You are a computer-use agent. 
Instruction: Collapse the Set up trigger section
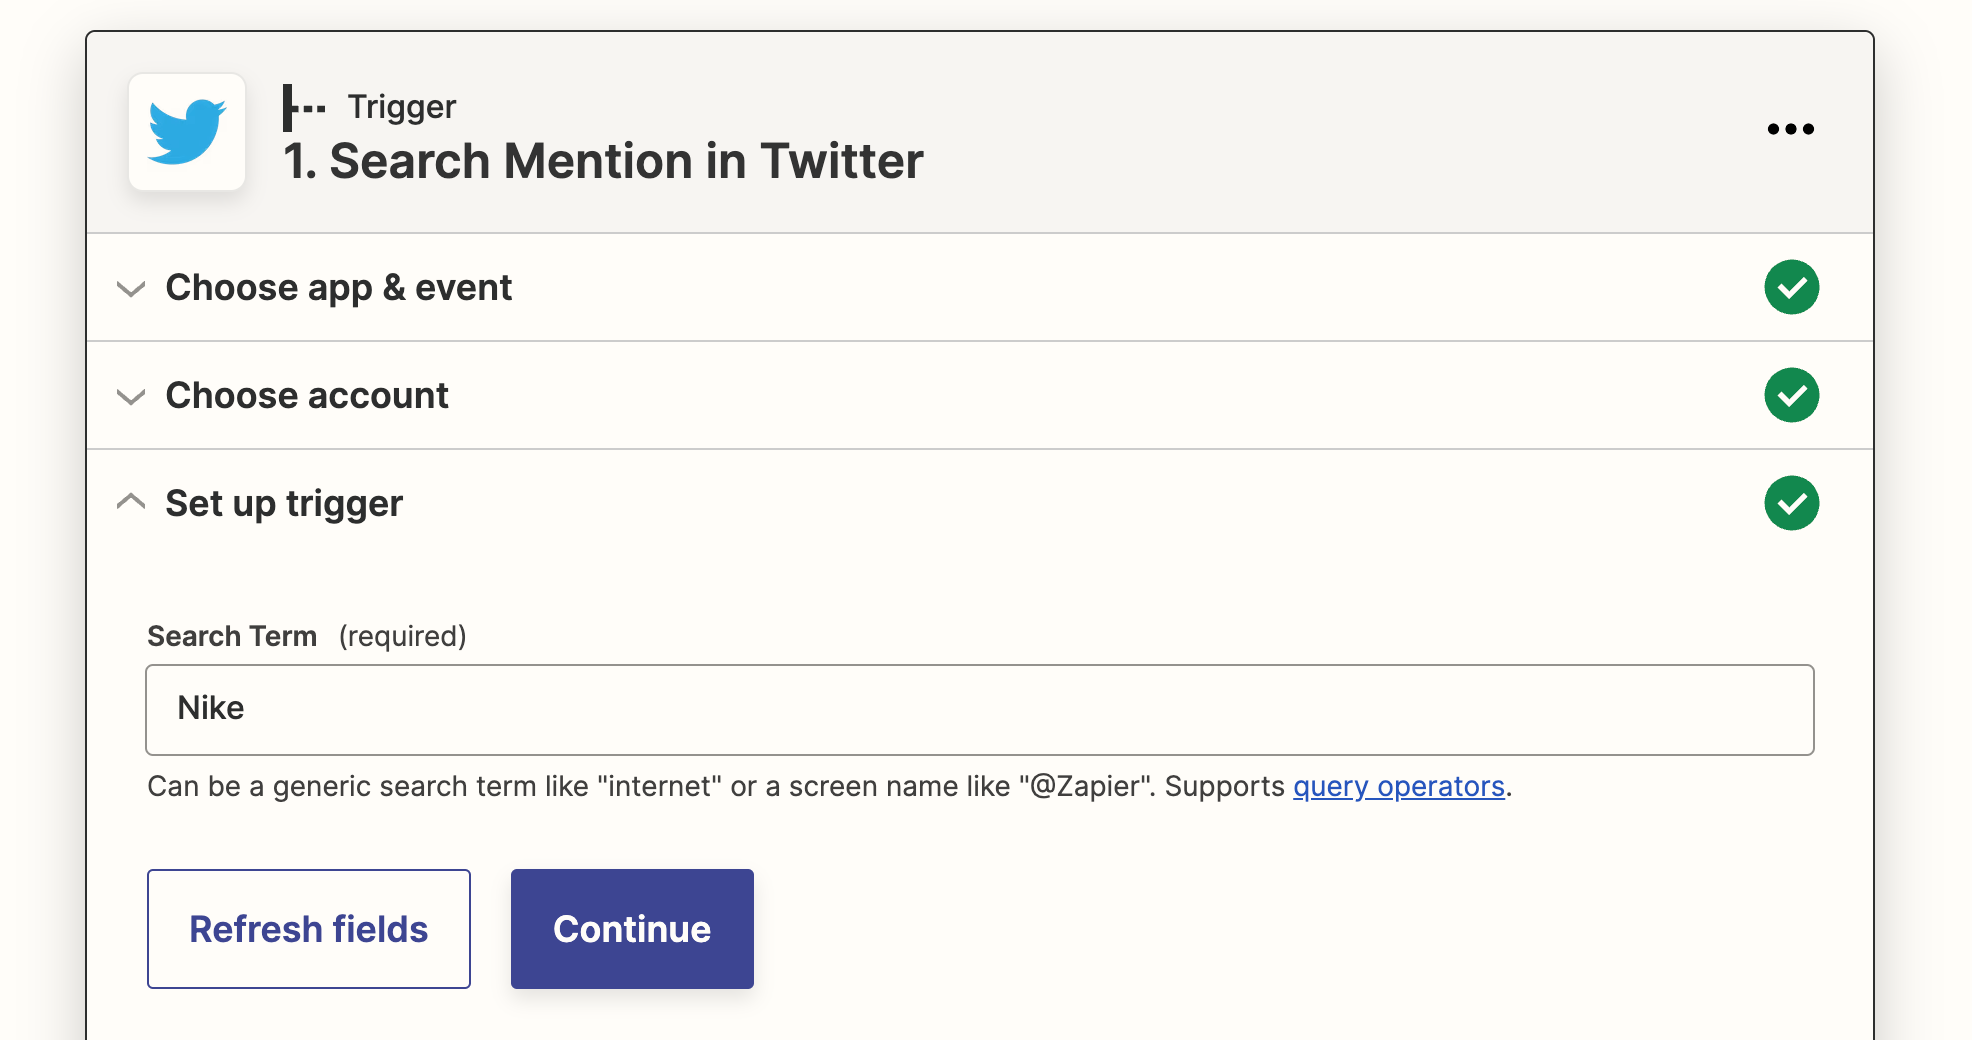[x=131, y=501]
